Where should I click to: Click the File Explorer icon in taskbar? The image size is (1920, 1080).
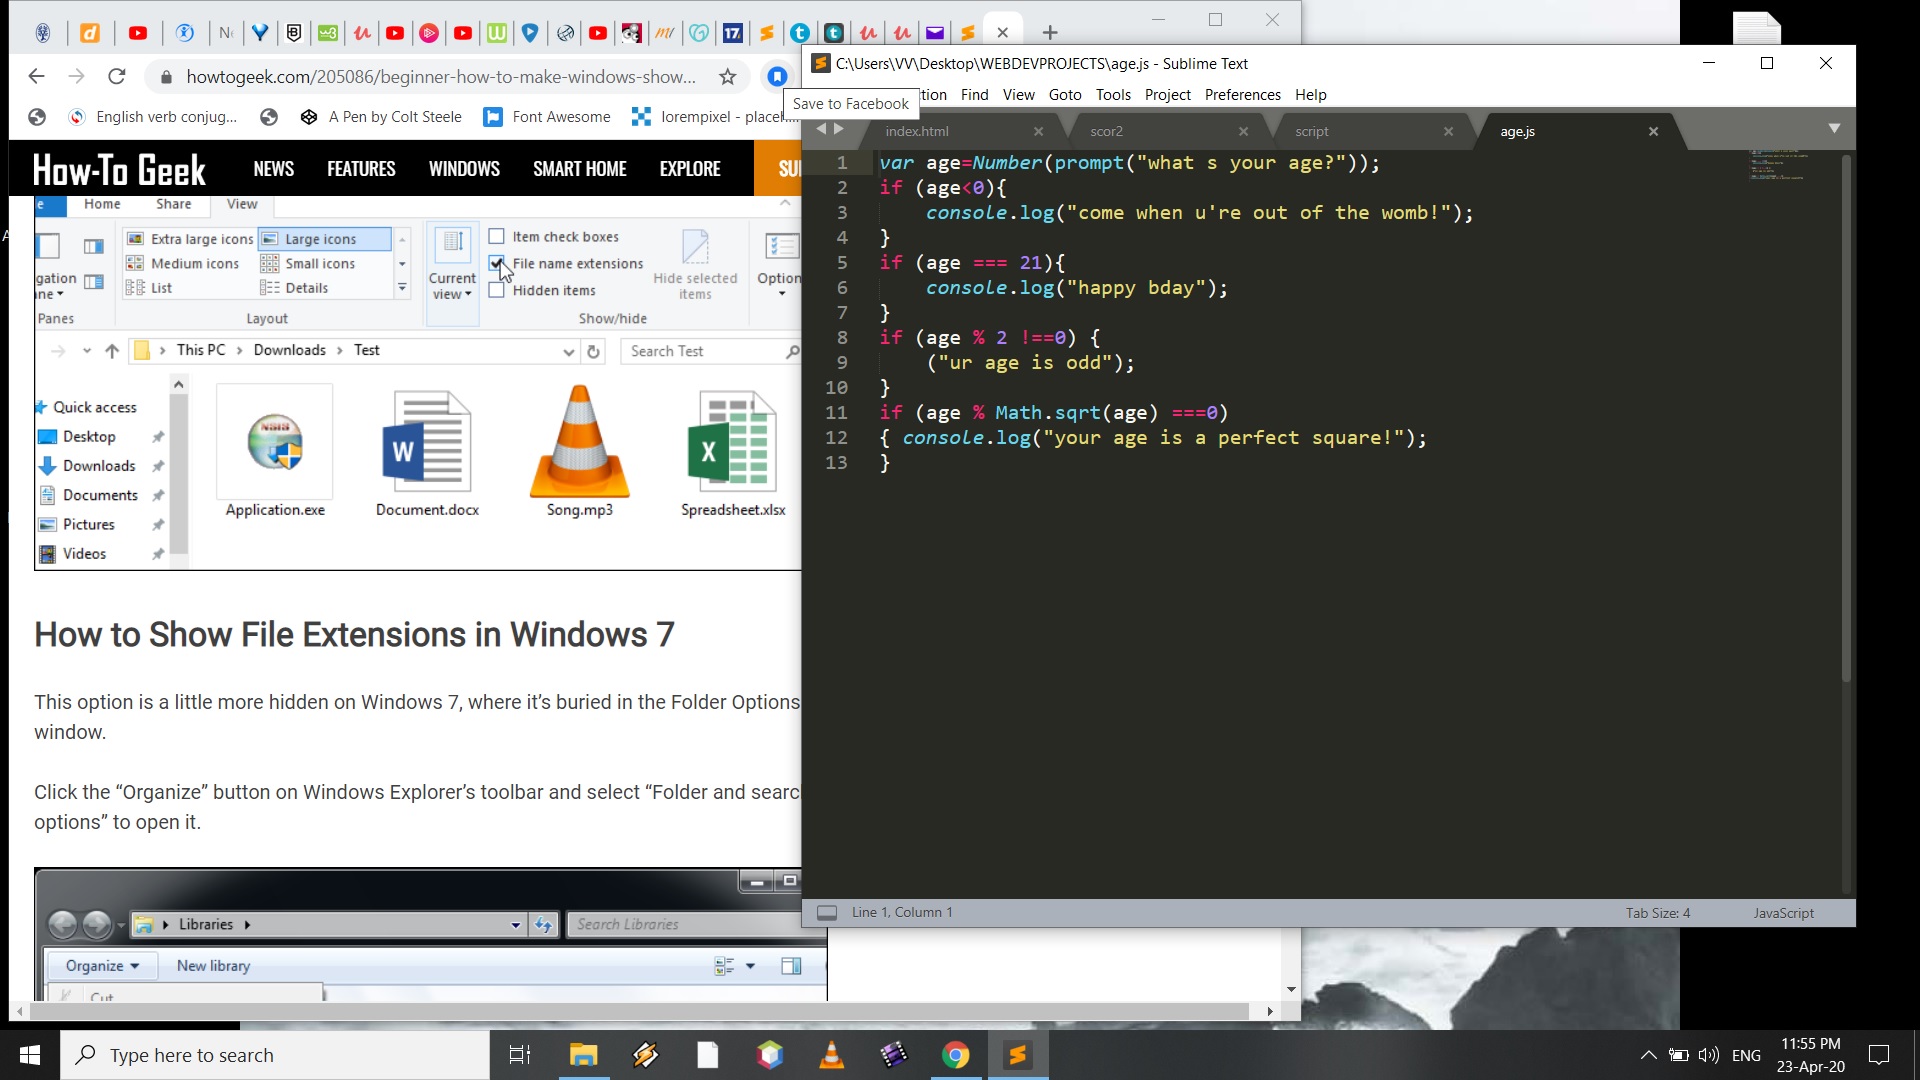(x=584, y=1055)
